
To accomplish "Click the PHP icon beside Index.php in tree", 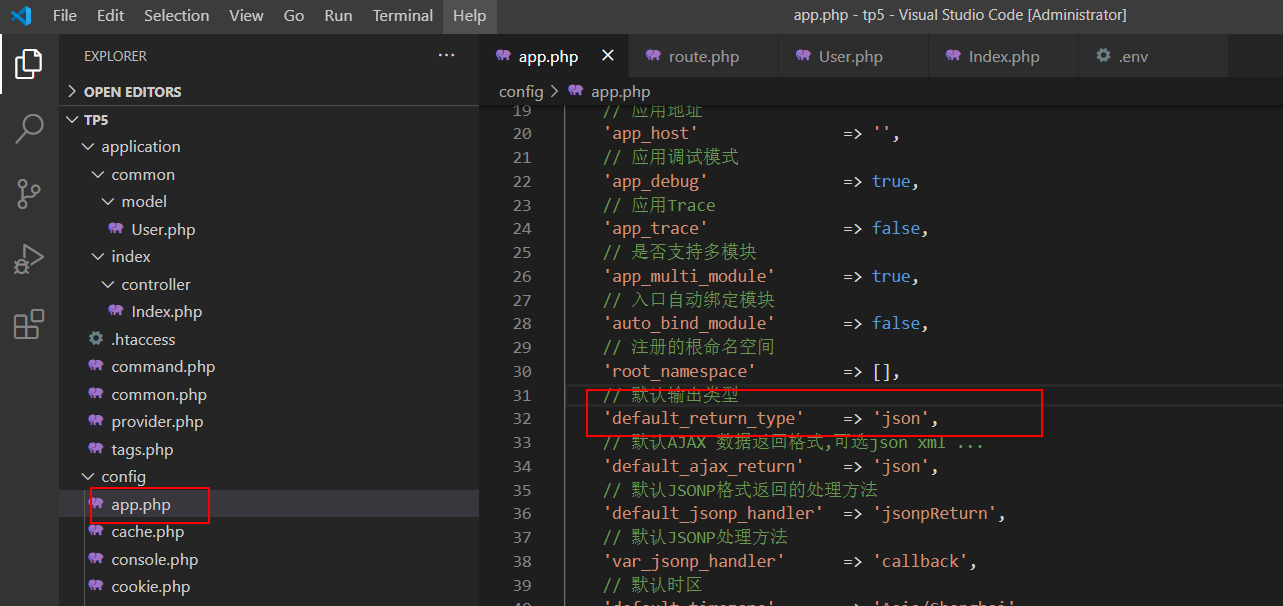I will [116, 311].
